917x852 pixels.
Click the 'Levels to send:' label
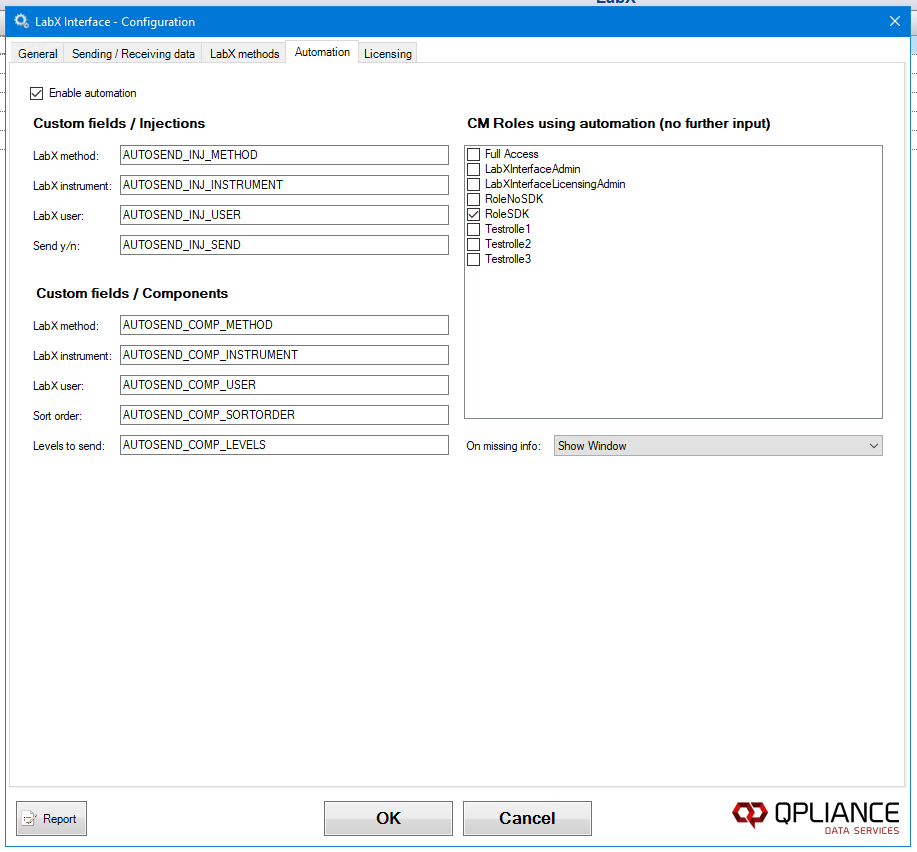point(69,446)
